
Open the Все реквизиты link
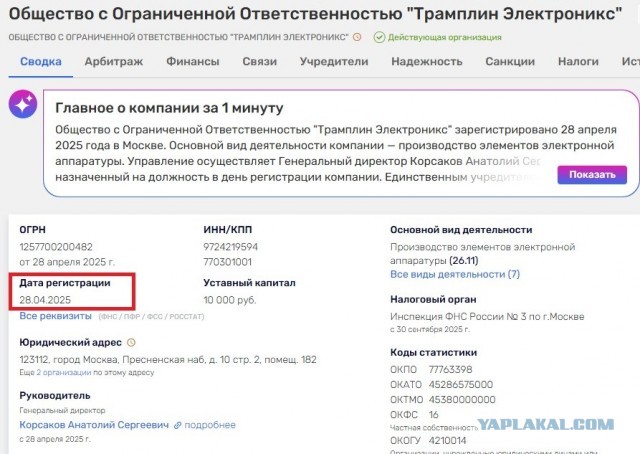point(56,316)
